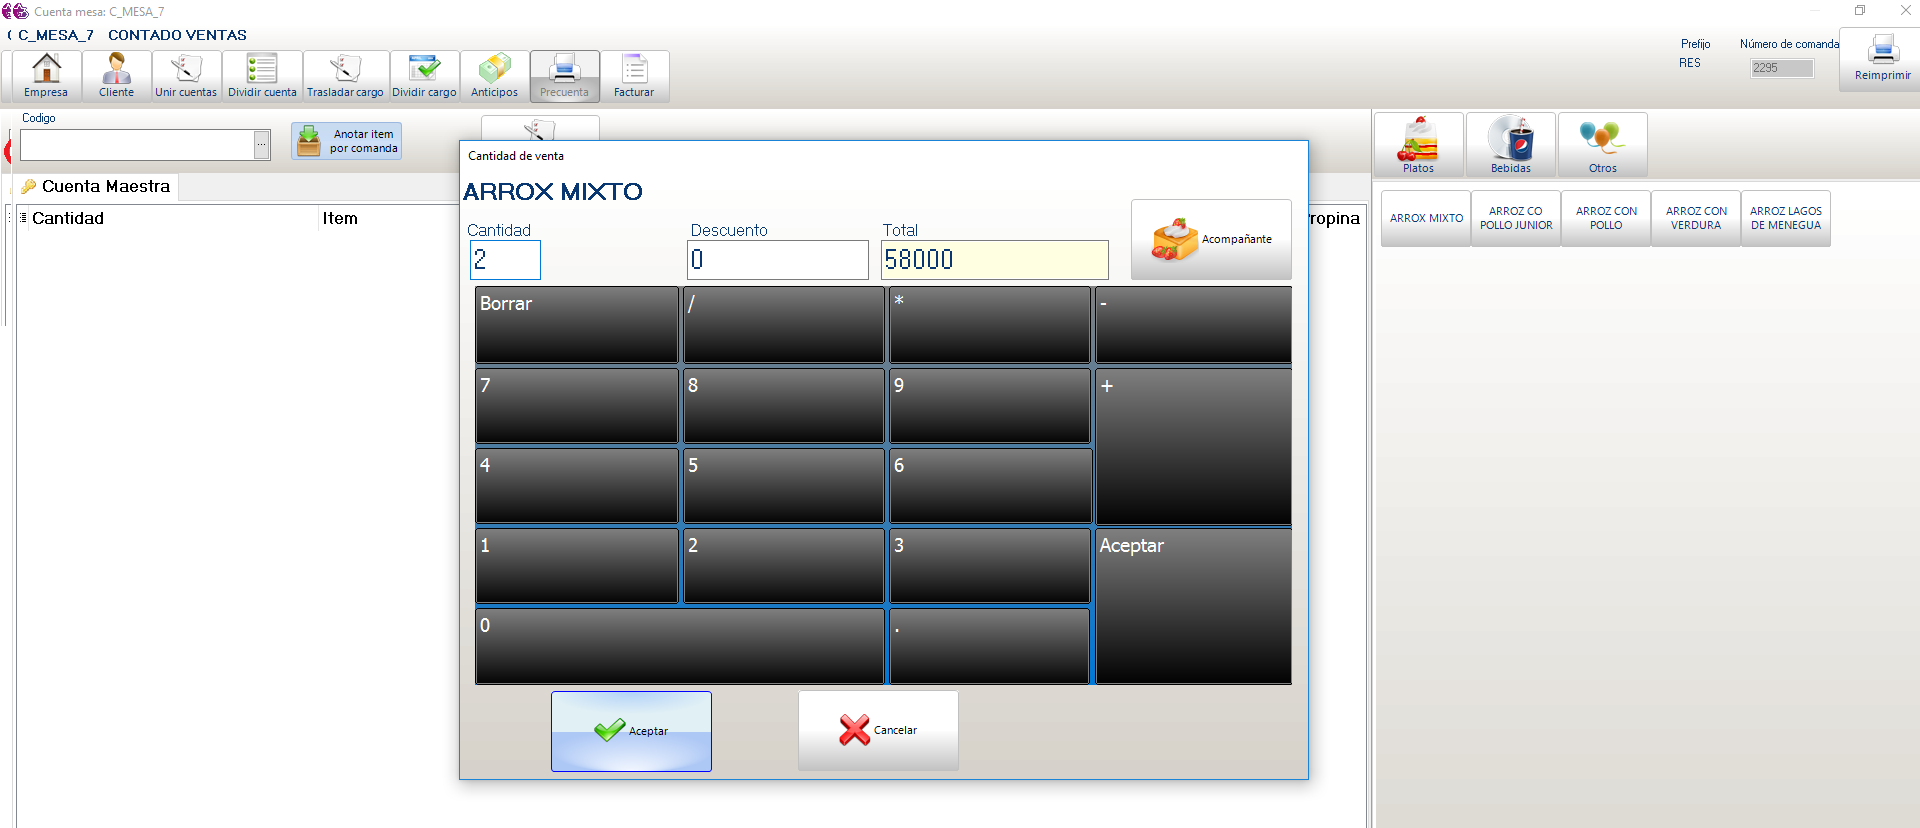Screen dimensions: 1920x828
Task: Open the Empresa toolbar icon
Action: coord(46,76)
